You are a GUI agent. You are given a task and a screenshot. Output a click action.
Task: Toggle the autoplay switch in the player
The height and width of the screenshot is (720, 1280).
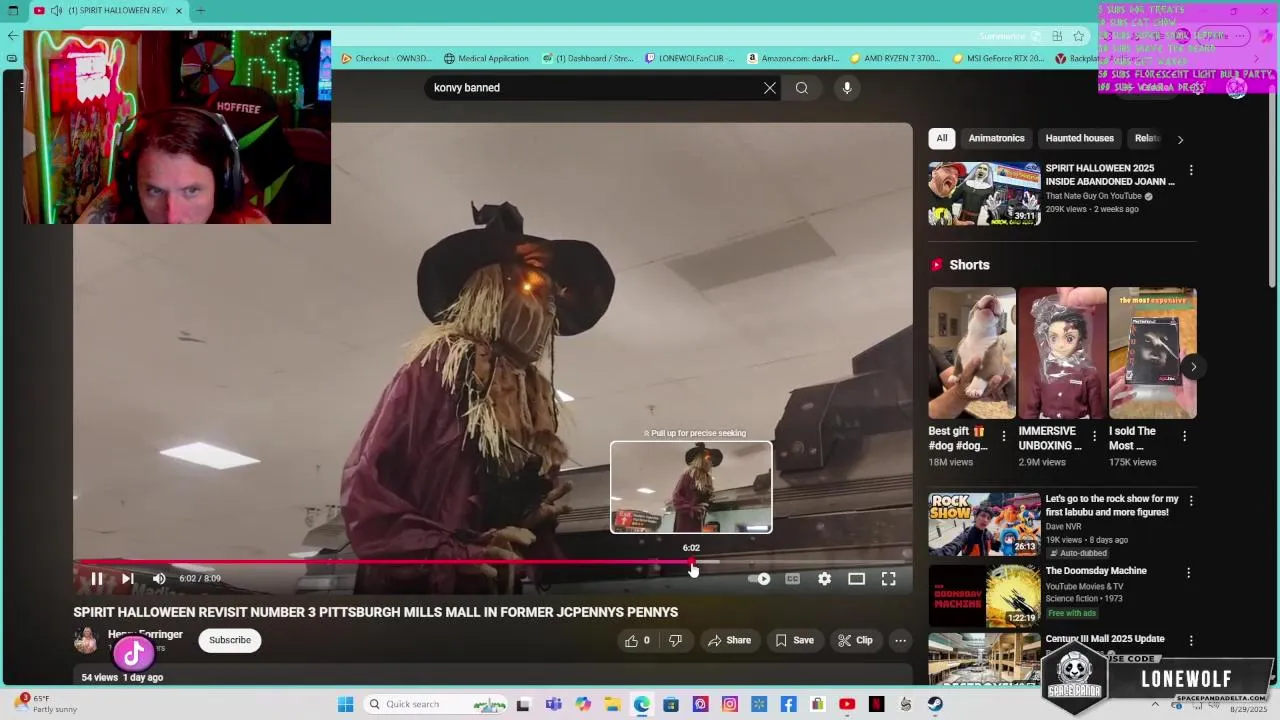(x=759, y=579)
